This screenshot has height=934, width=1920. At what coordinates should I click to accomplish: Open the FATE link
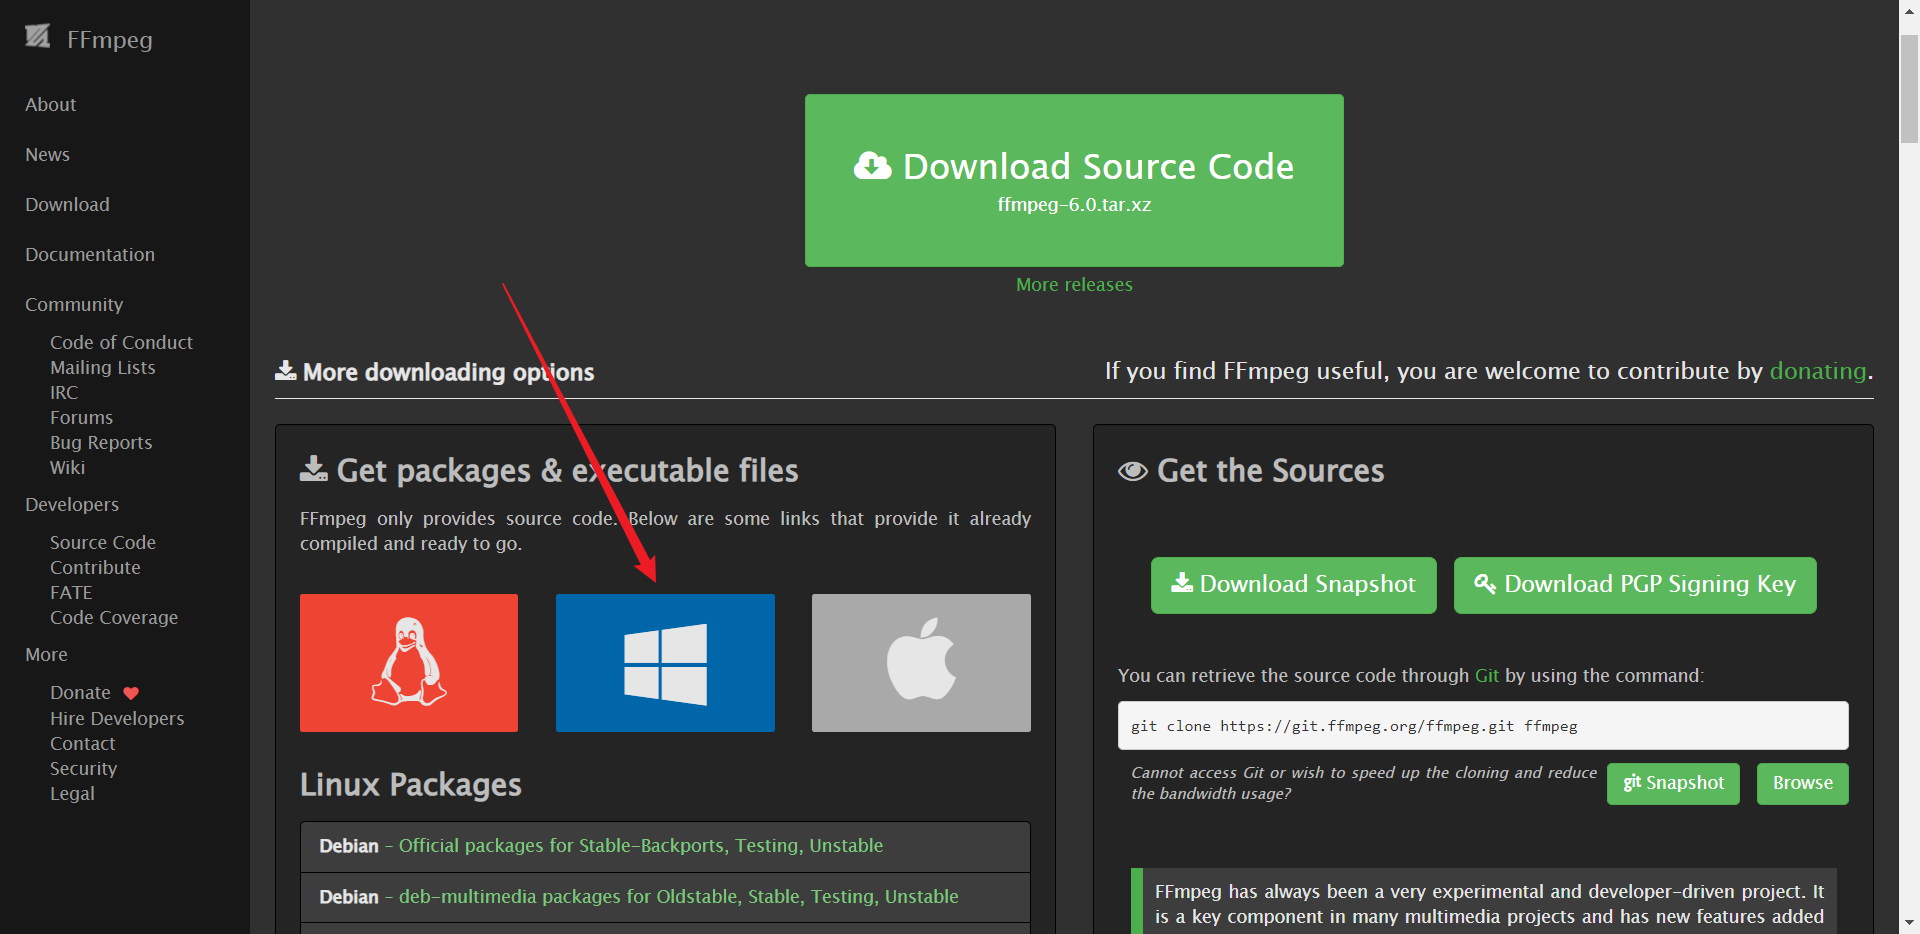(71, 593)
